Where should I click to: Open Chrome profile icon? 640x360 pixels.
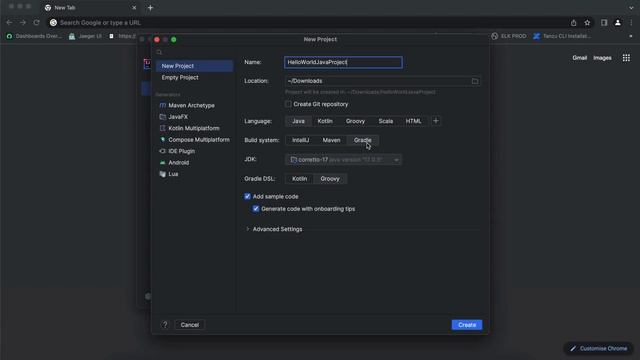point(618,23)
